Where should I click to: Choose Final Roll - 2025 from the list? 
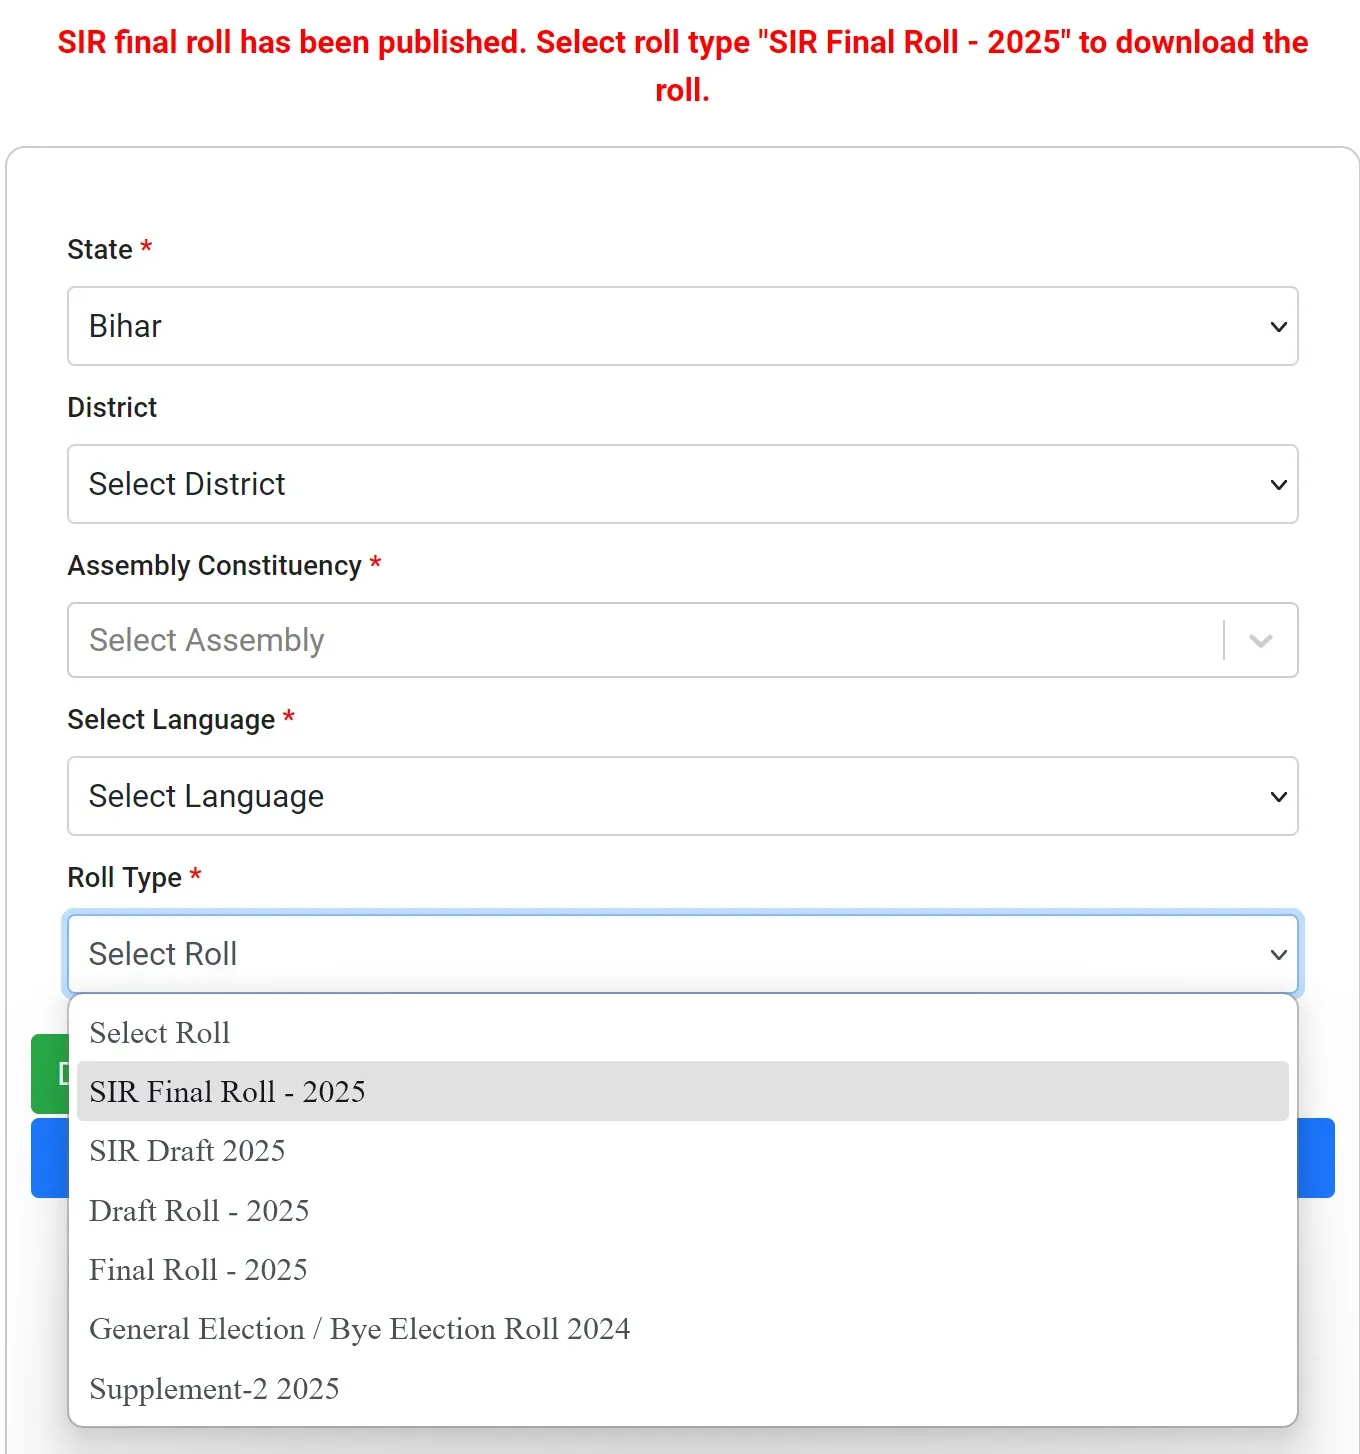(198, 1270)
